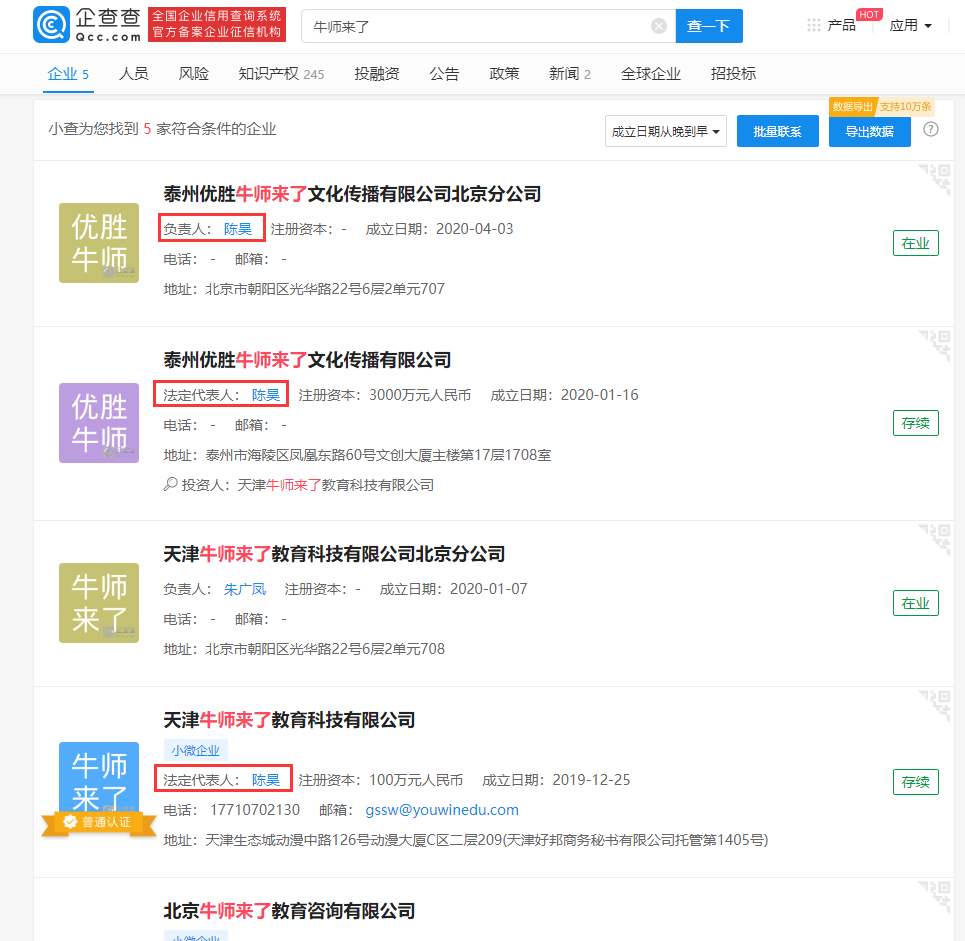Click the 存续 status badge of 天津牛师来了教育科技有限公司
Image resolution: width=965 pixels, height=941 pixels.
(x=916, y=782)
